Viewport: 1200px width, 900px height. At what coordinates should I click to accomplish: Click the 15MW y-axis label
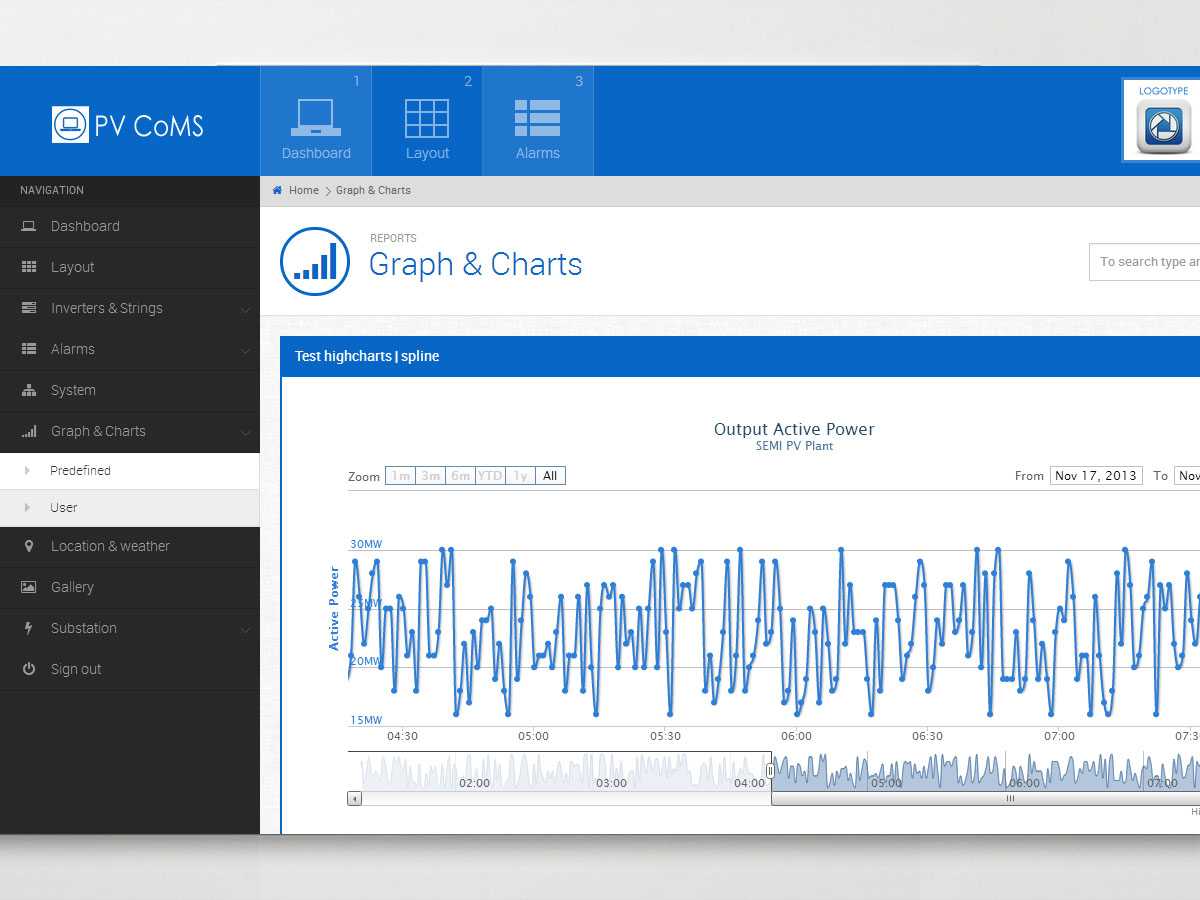tap(366, 720)
